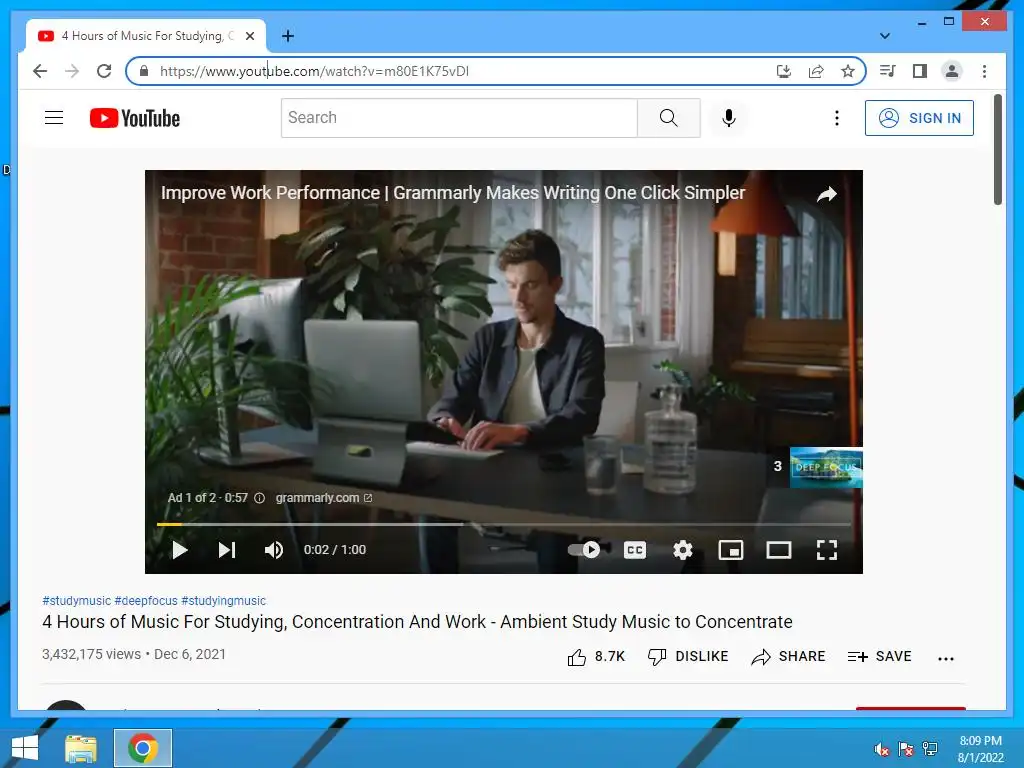1024x768 pixels.
Task: Open YouTube settings three-dot menu
Action: pos(837,118)
